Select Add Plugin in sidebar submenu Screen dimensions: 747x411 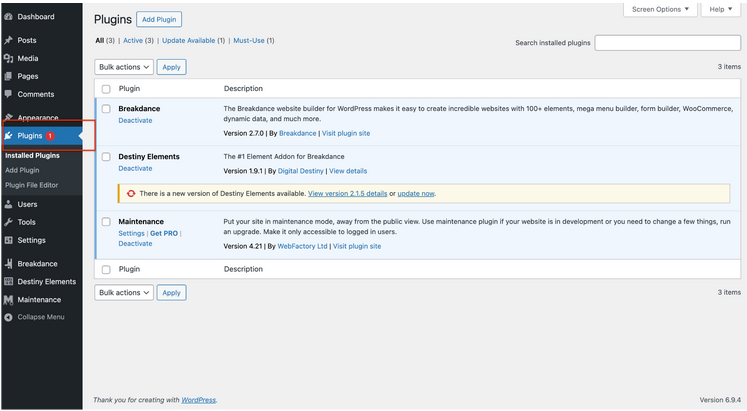click(22, 170)
